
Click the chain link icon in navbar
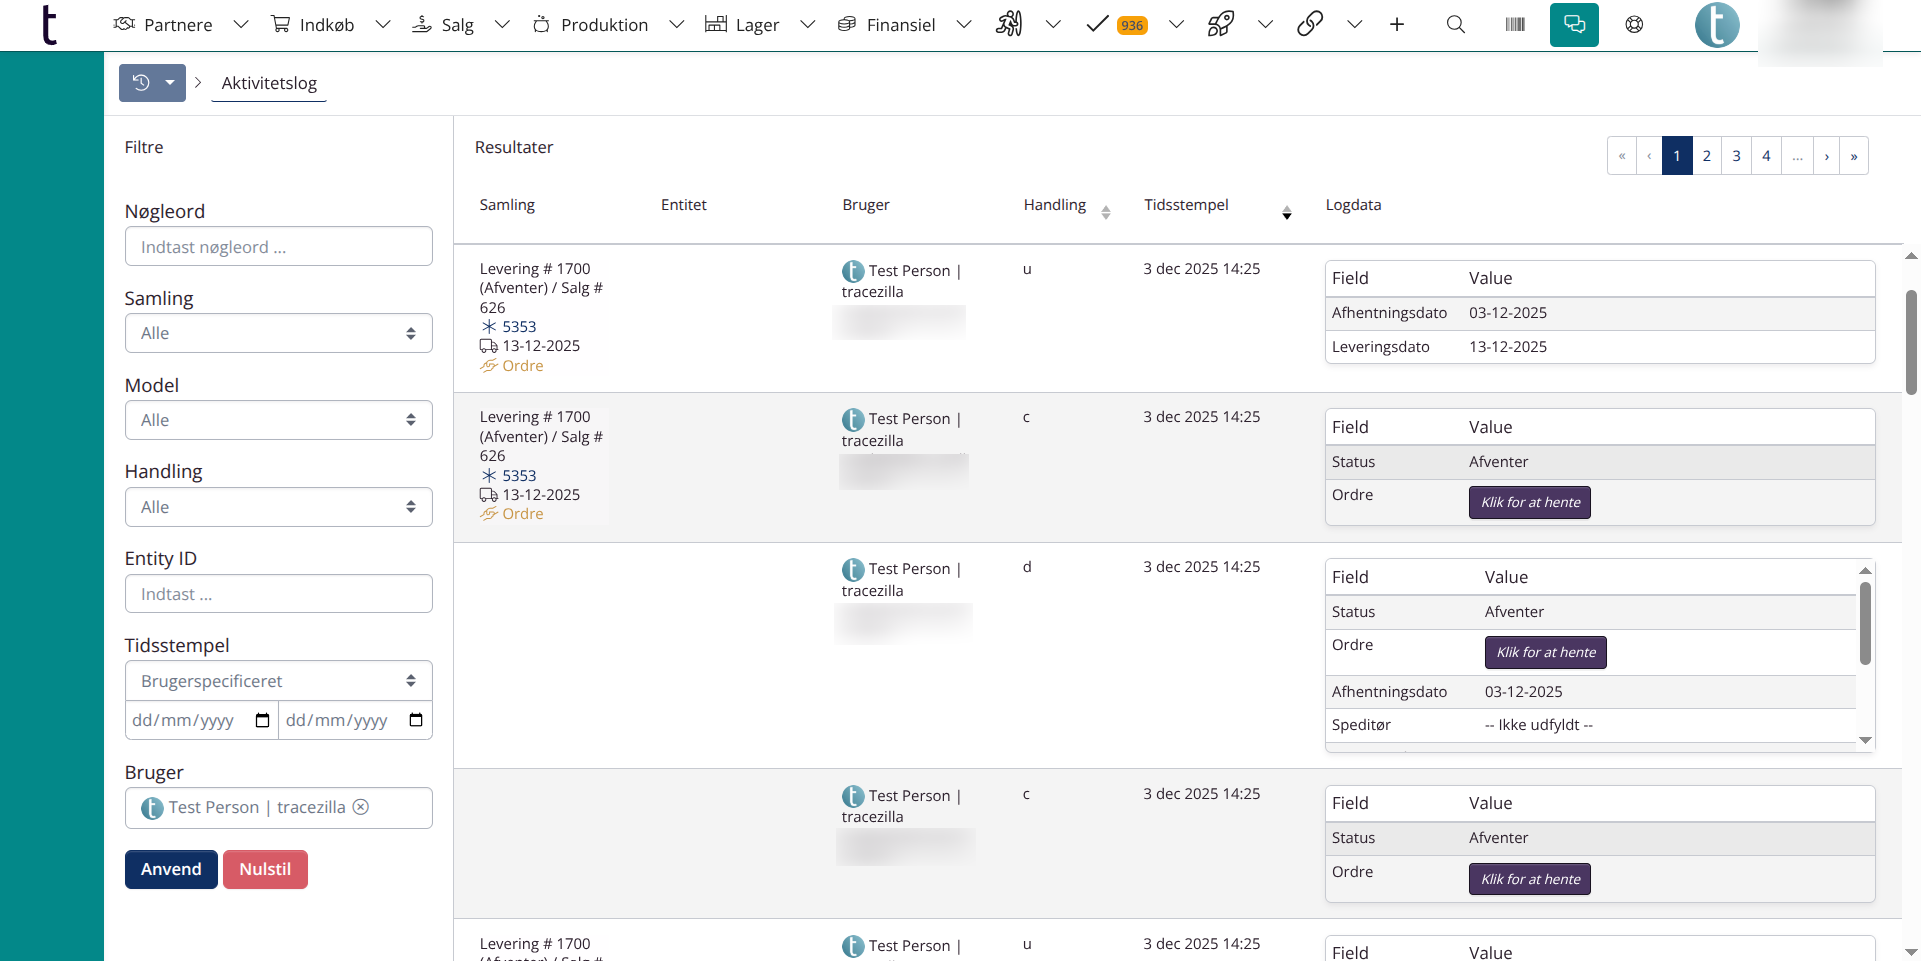(1310, 25)
